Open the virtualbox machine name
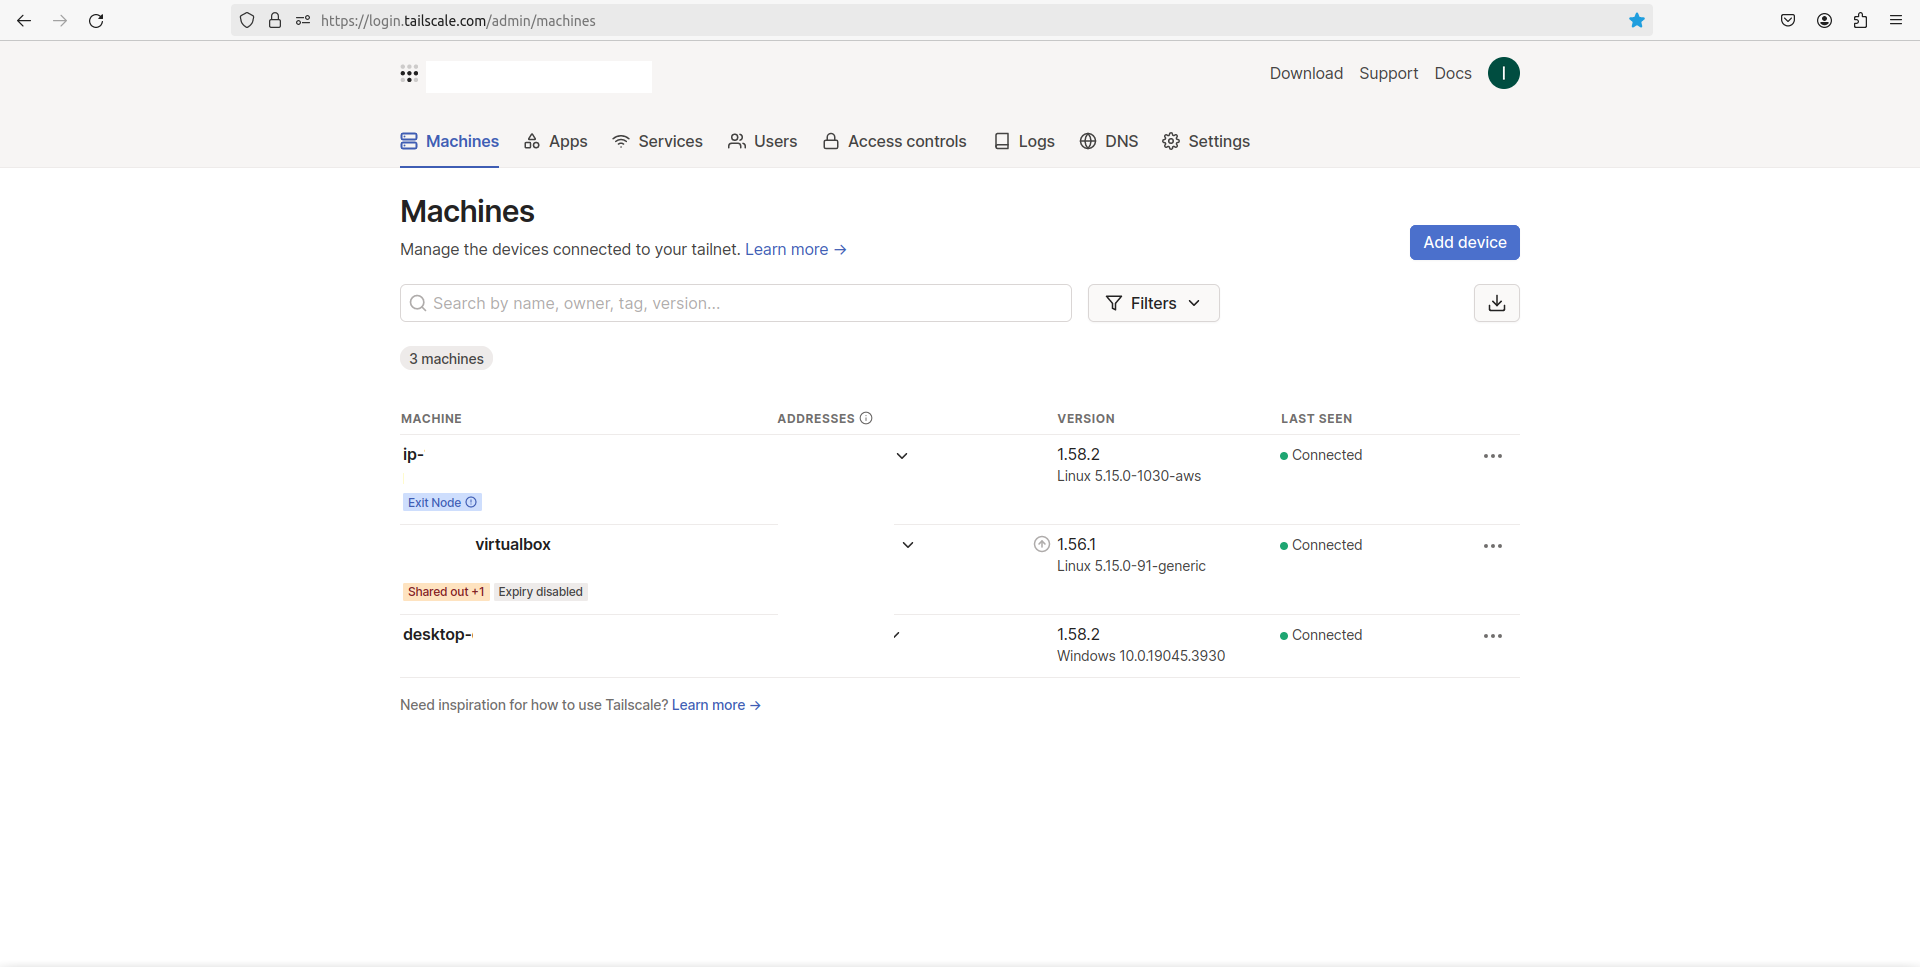 coord(512,544)
